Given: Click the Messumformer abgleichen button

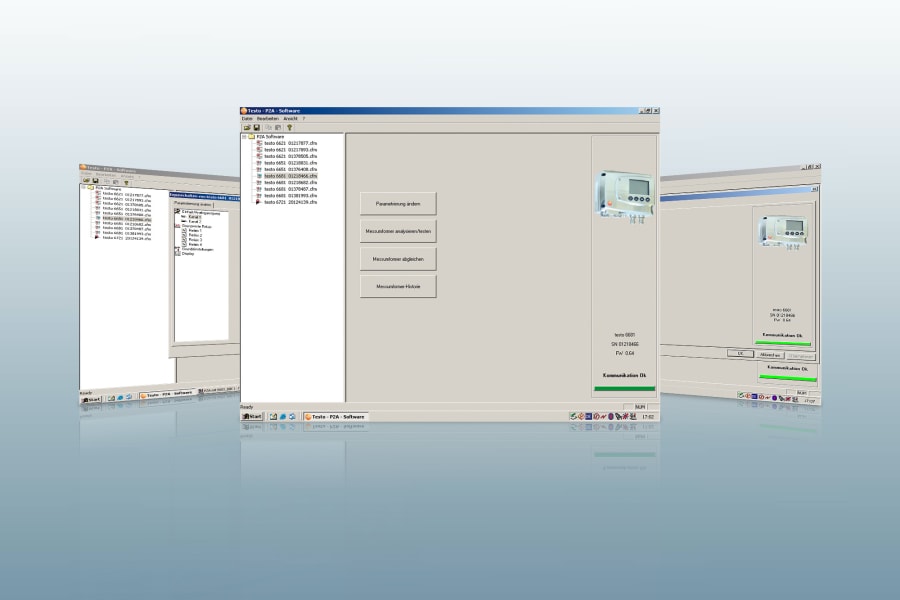Looking at the screenshot, I should (x=398, y=258).
